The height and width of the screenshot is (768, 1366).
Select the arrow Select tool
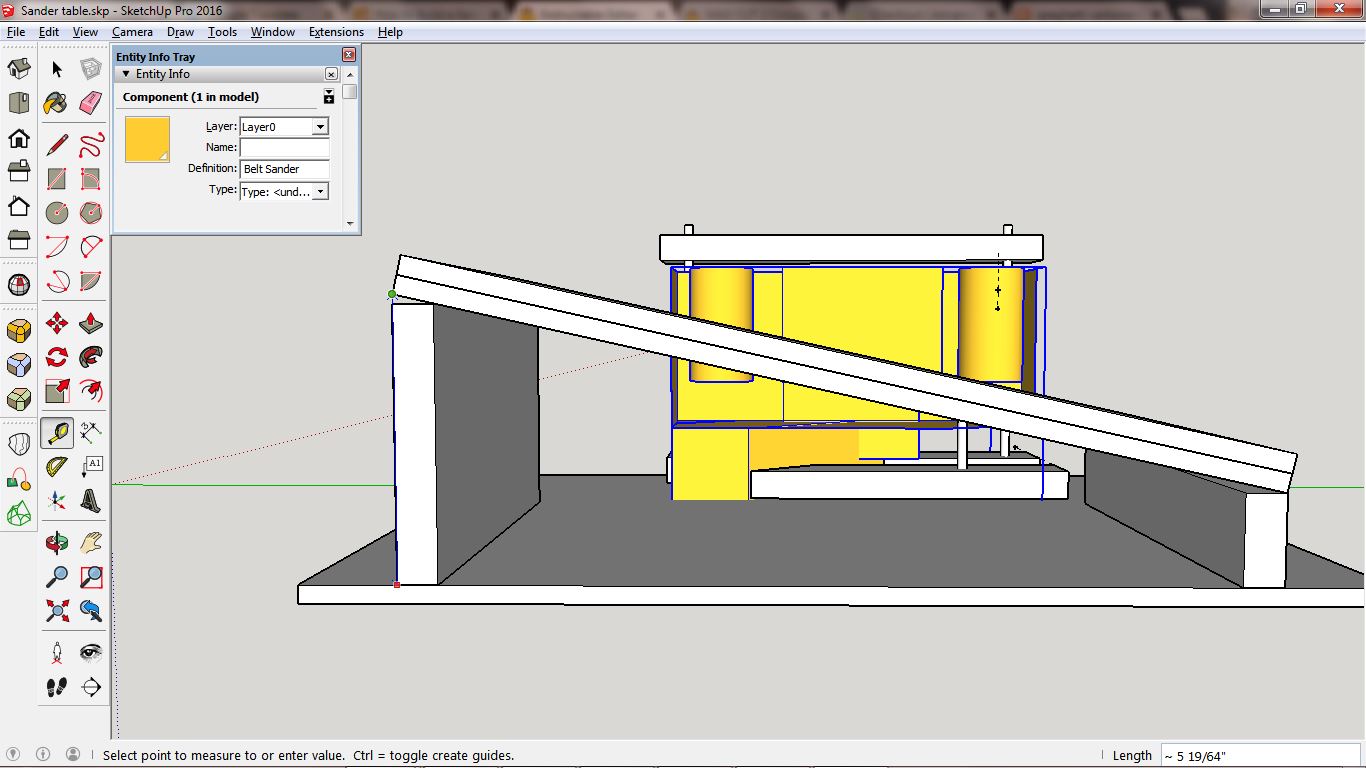(x=57, y=69)
